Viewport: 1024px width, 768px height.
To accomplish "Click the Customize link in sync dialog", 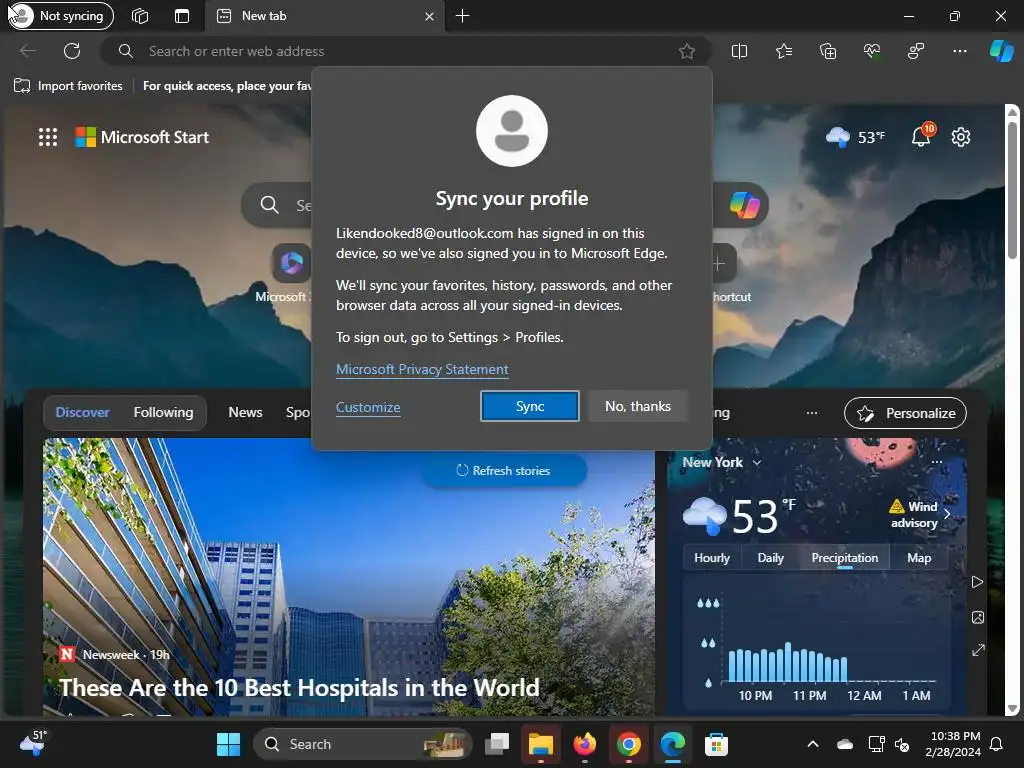I will coord(368,407).
